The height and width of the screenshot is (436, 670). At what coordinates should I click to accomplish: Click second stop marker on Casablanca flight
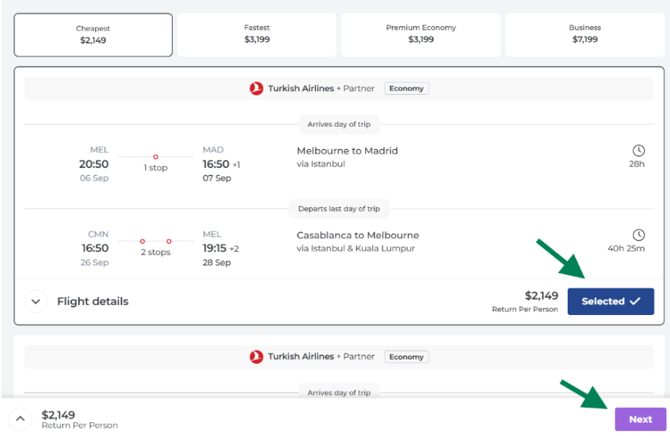pyautogui.click(x=169, y=242)
